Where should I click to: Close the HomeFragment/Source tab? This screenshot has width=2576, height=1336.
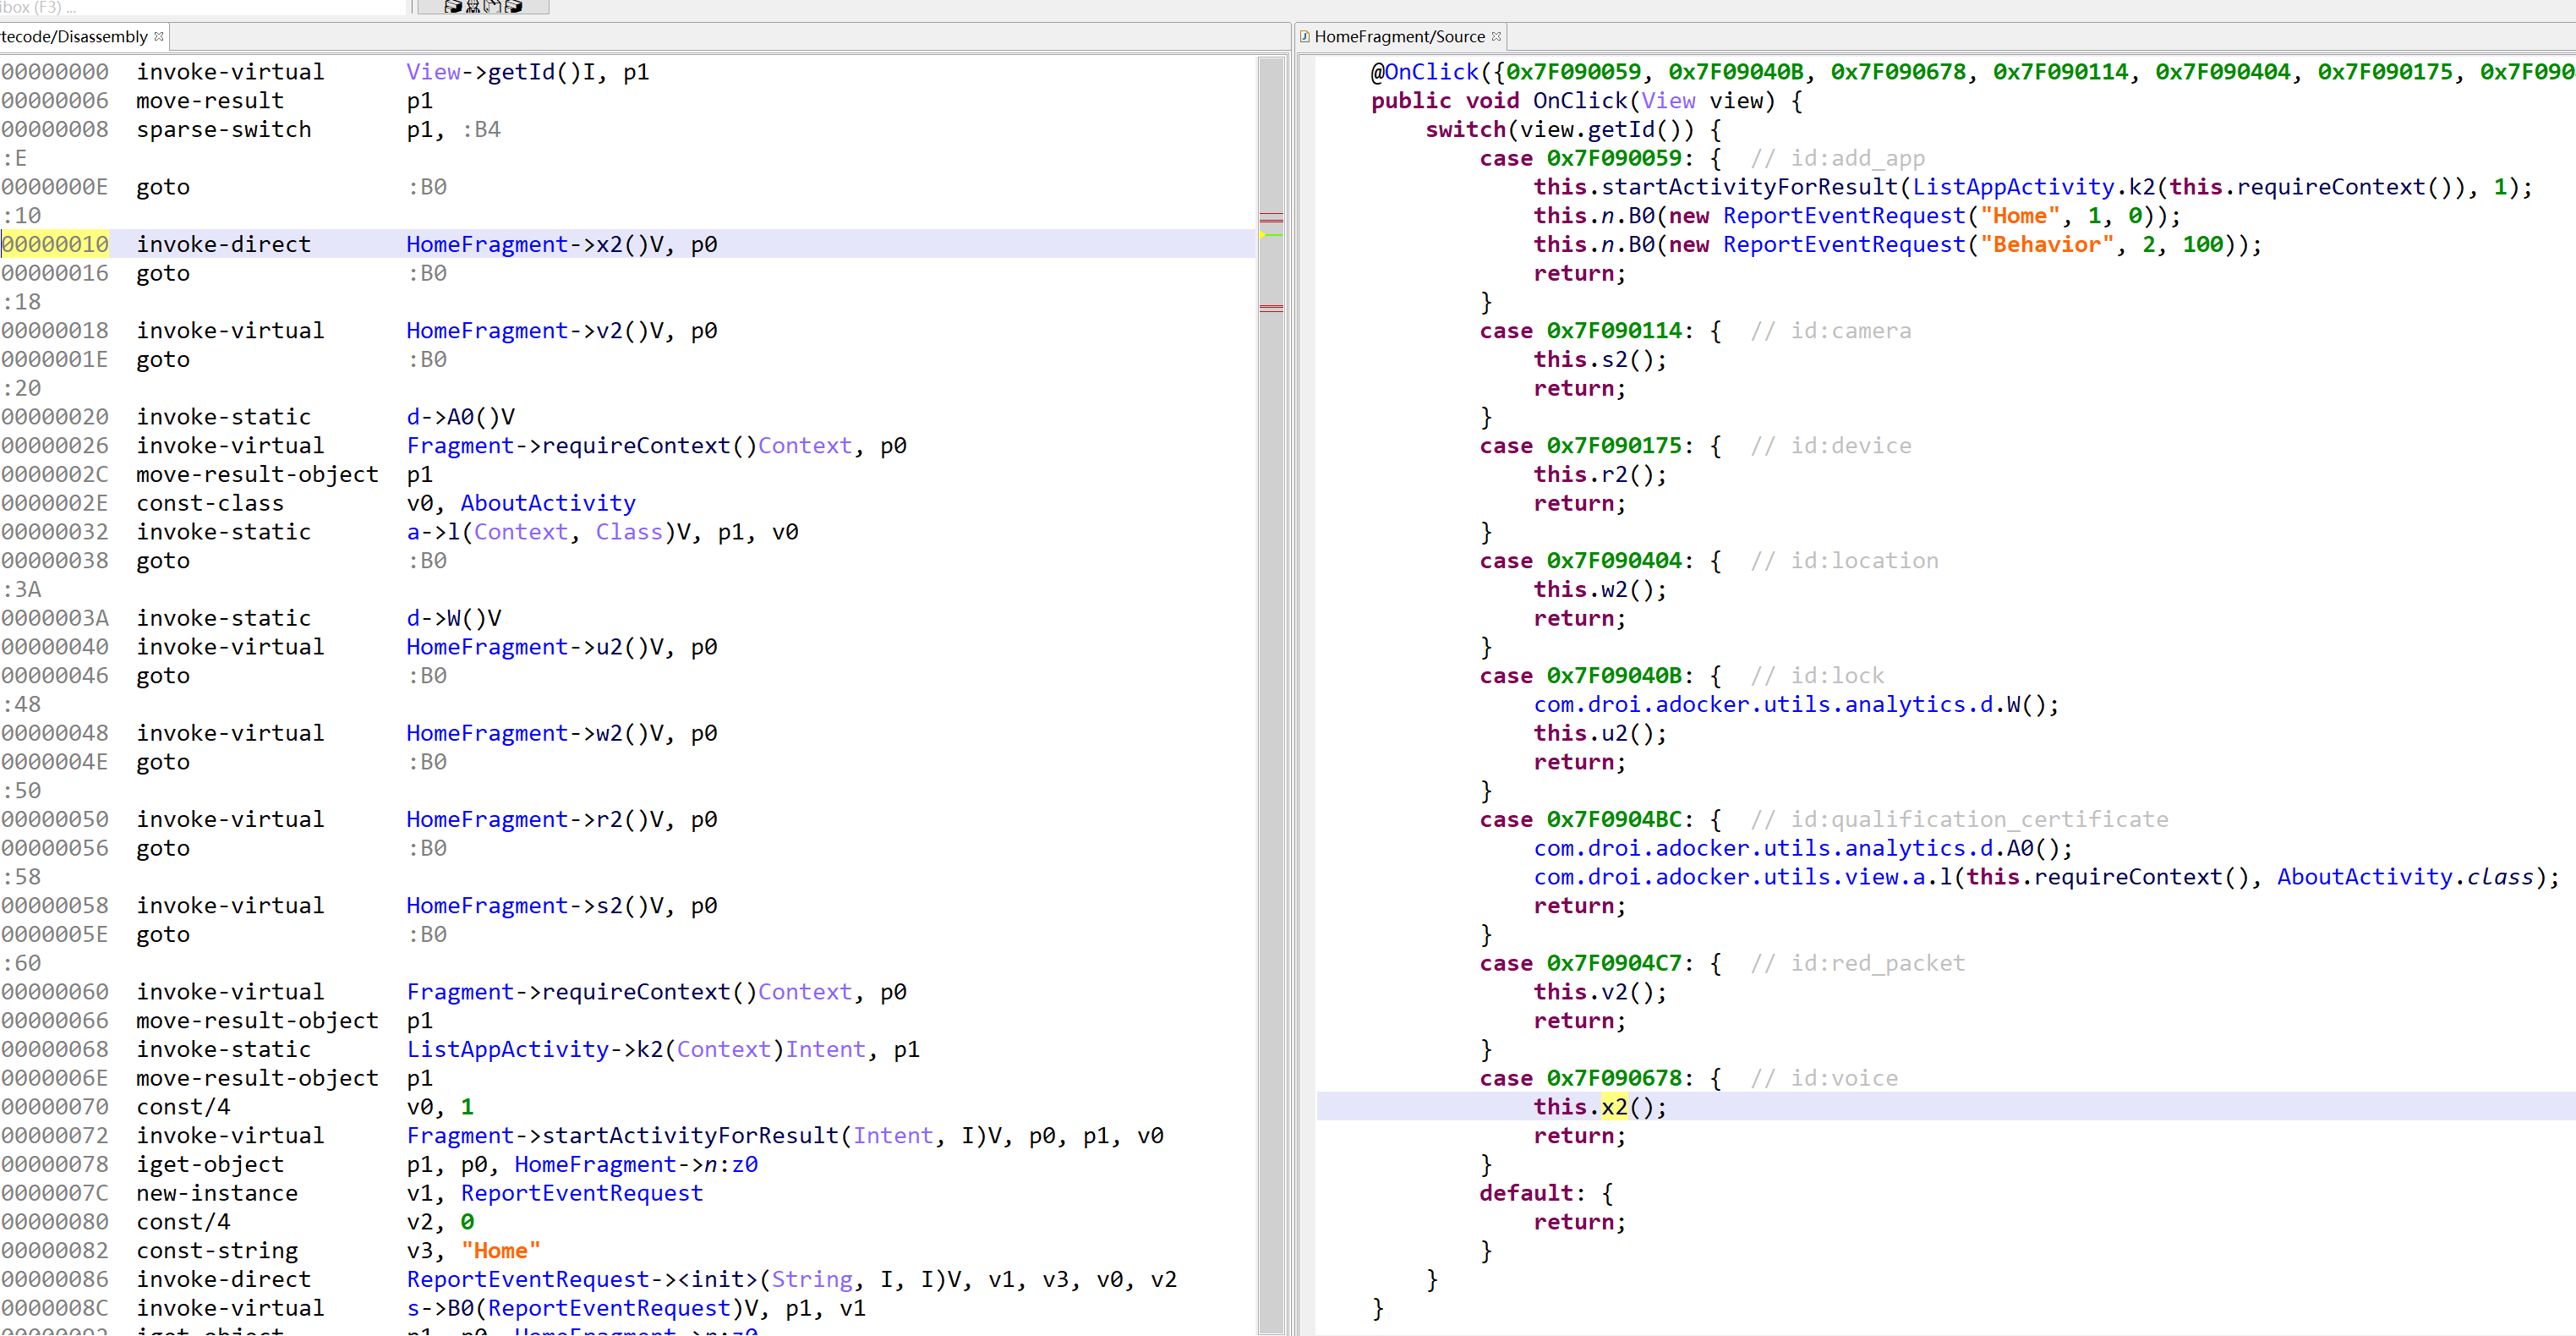pos(1496,37)
